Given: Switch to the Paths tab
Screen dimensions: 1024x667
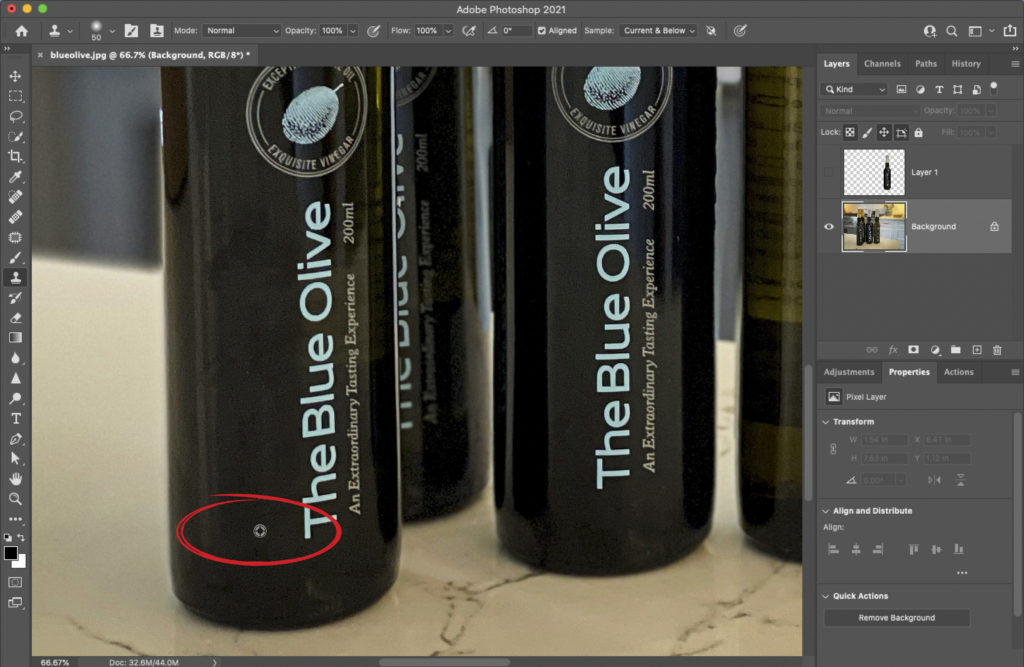Looking at the screenshot, I should pyautogui.click(x=925, y=64).
